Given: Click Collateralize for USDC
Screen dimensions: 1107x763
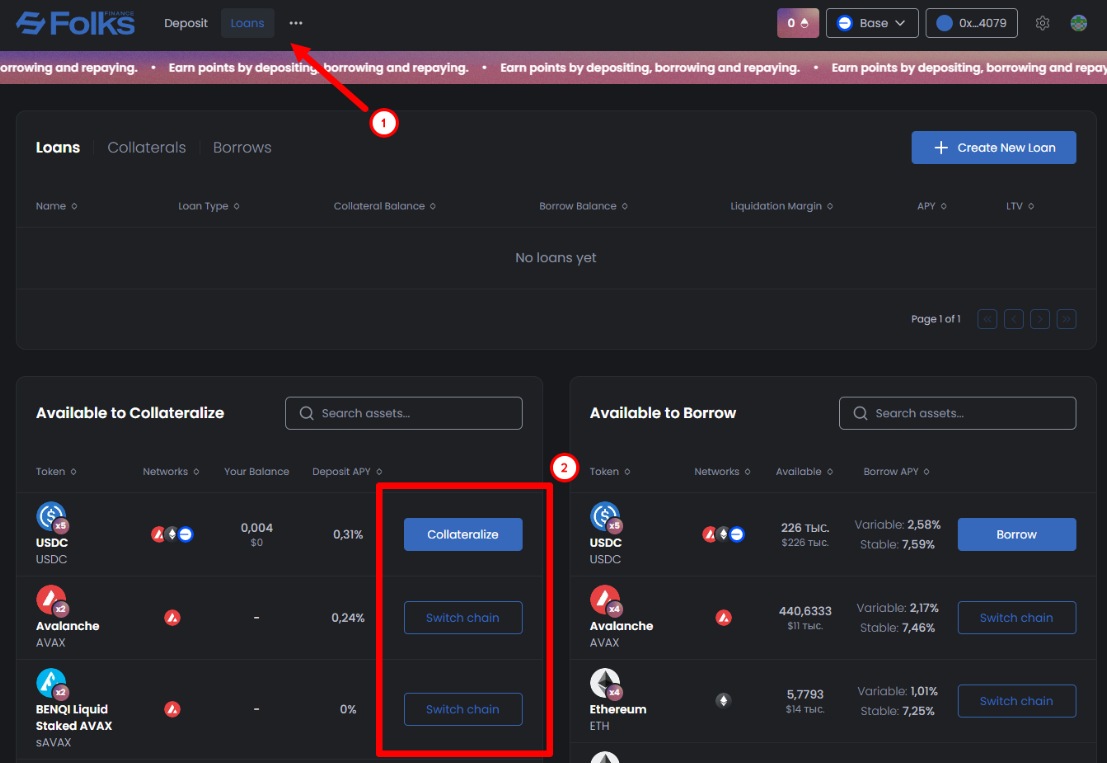Looking at the screenshot, I should [x=462, y=534].
